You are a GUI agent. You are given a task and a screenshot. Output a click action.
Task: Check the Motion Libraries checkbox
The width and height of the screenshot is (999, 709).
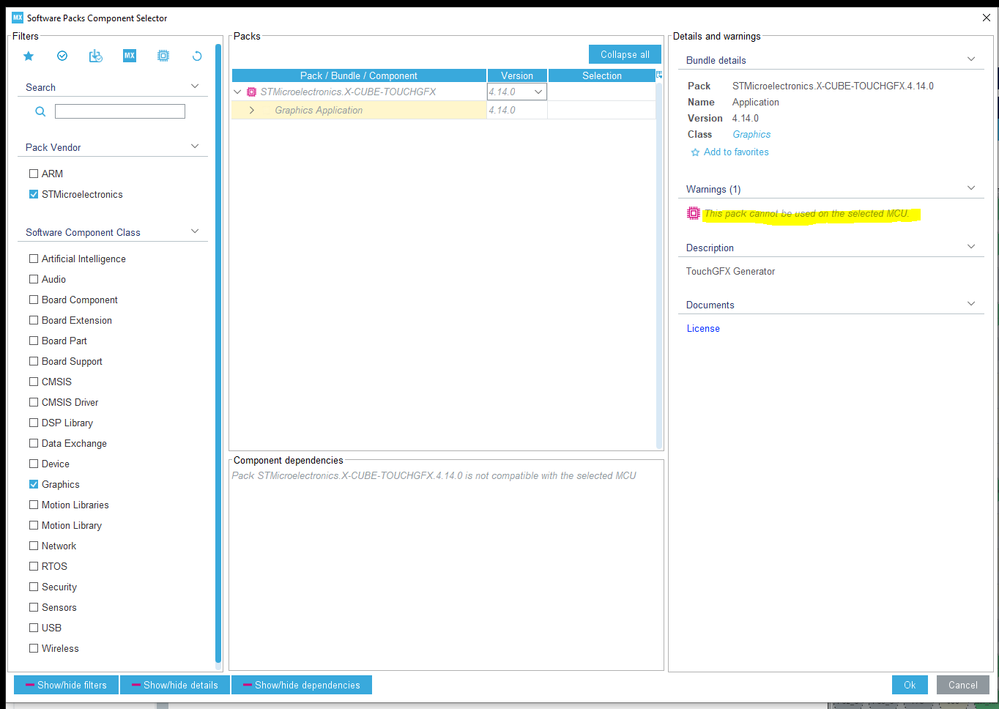pyautogui.click(x=33, y=505)
